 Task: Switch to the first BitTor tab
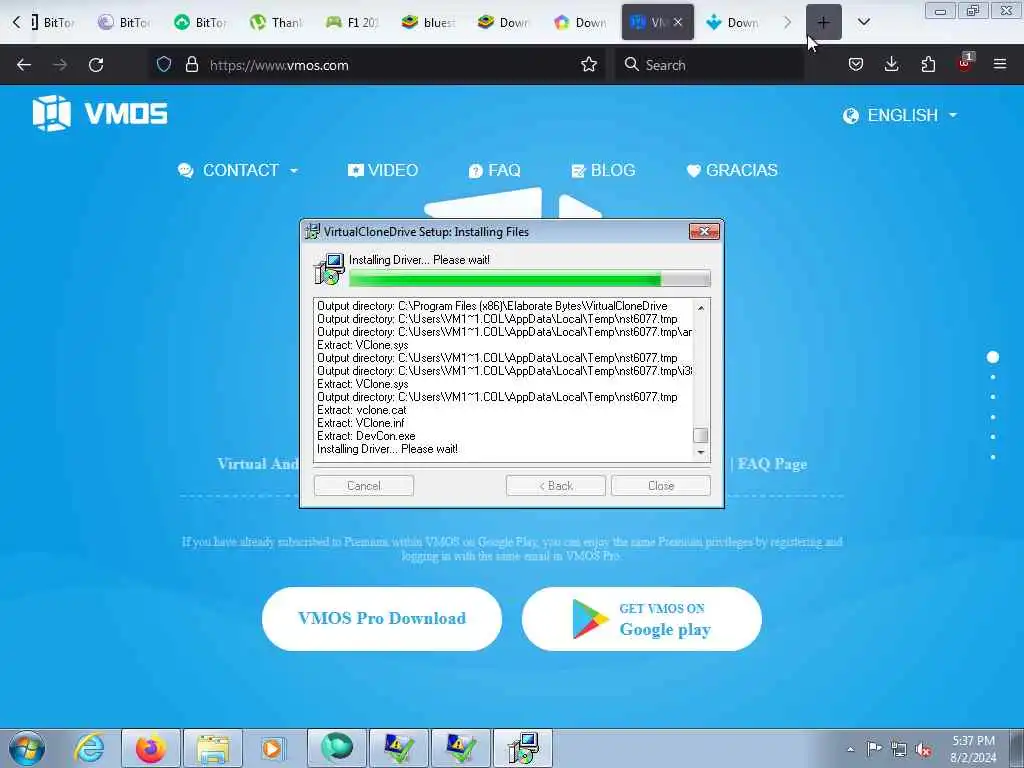pos(52,22)
